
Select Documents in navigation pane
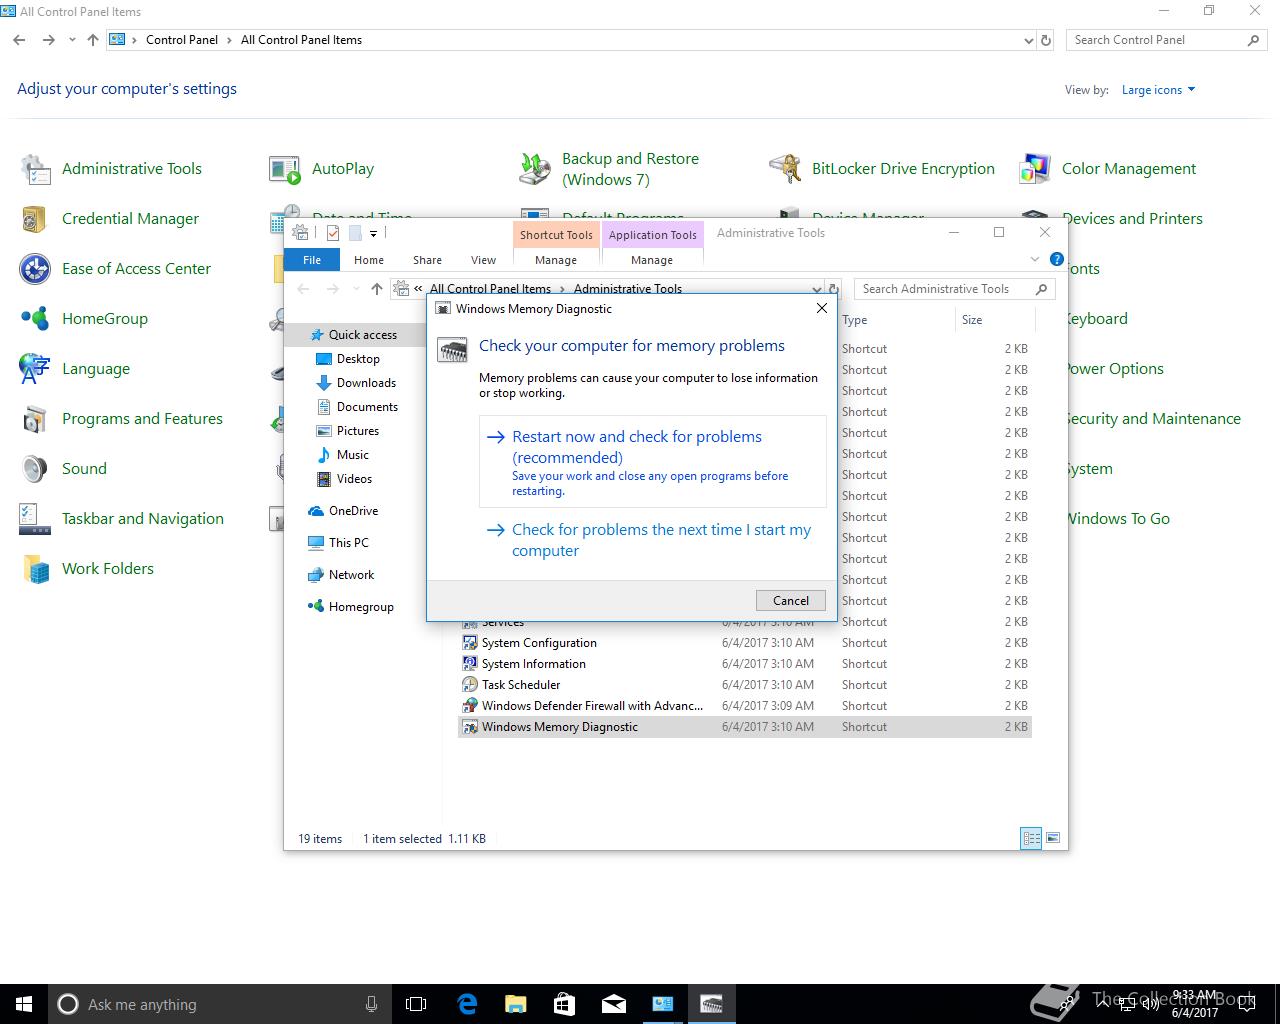coord(367,407)
